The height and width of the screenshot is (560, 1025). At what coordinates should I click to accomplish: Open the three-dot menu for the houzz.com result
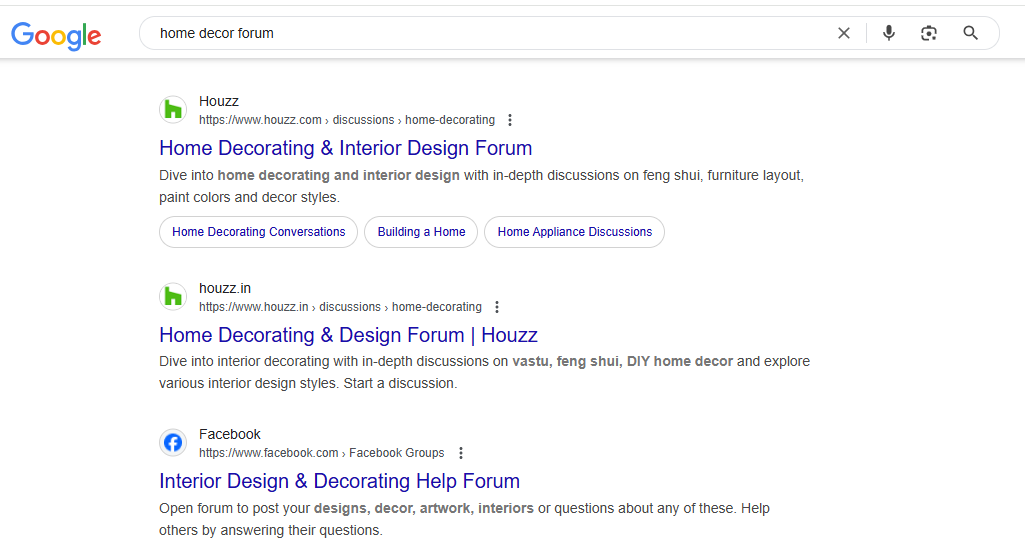point(510,120)
